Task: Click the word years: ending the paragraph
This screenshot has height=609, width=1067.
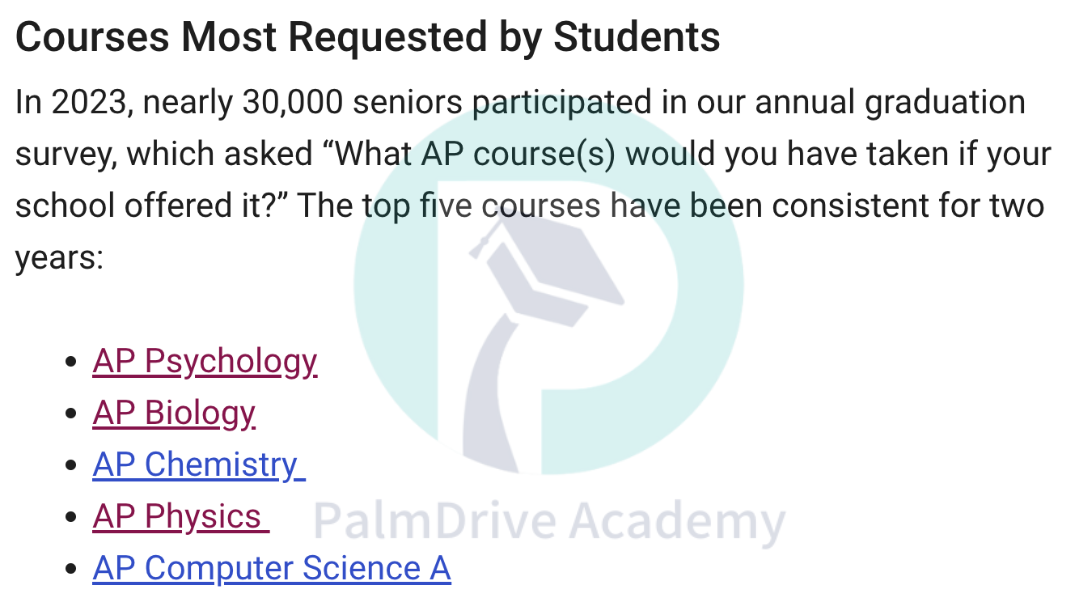Action: click(59, 259)
